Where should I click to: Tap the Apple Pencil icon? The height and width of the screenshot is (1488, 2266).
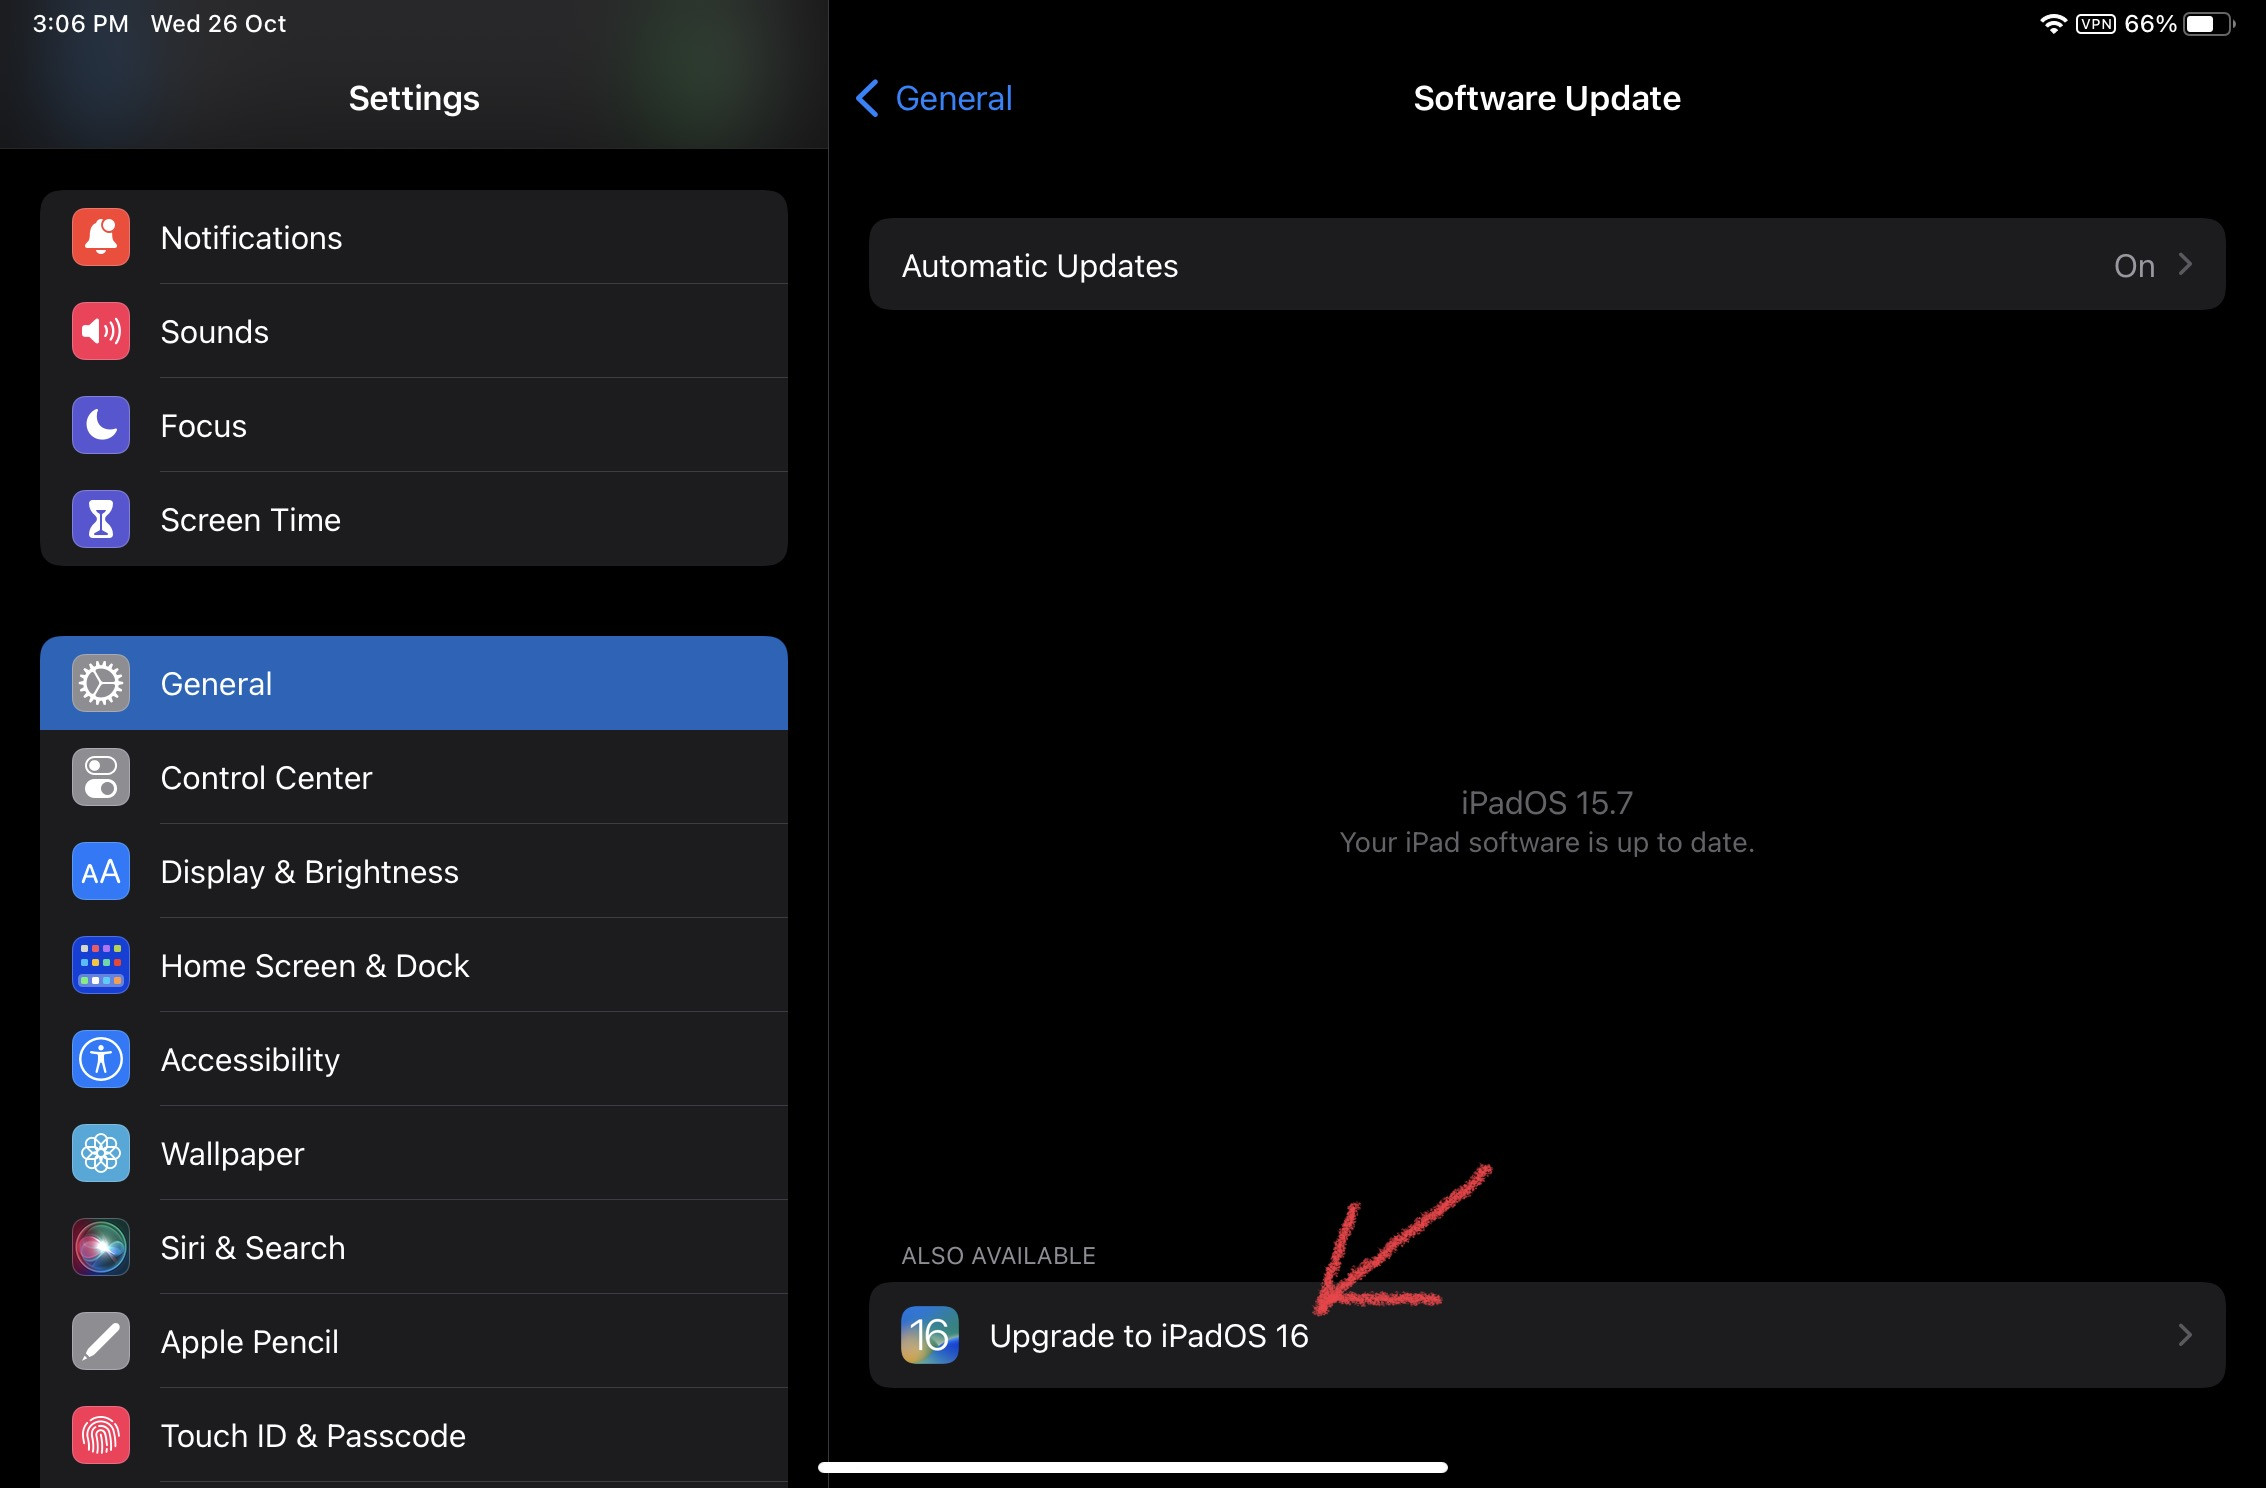click(x=101, y=1341)
